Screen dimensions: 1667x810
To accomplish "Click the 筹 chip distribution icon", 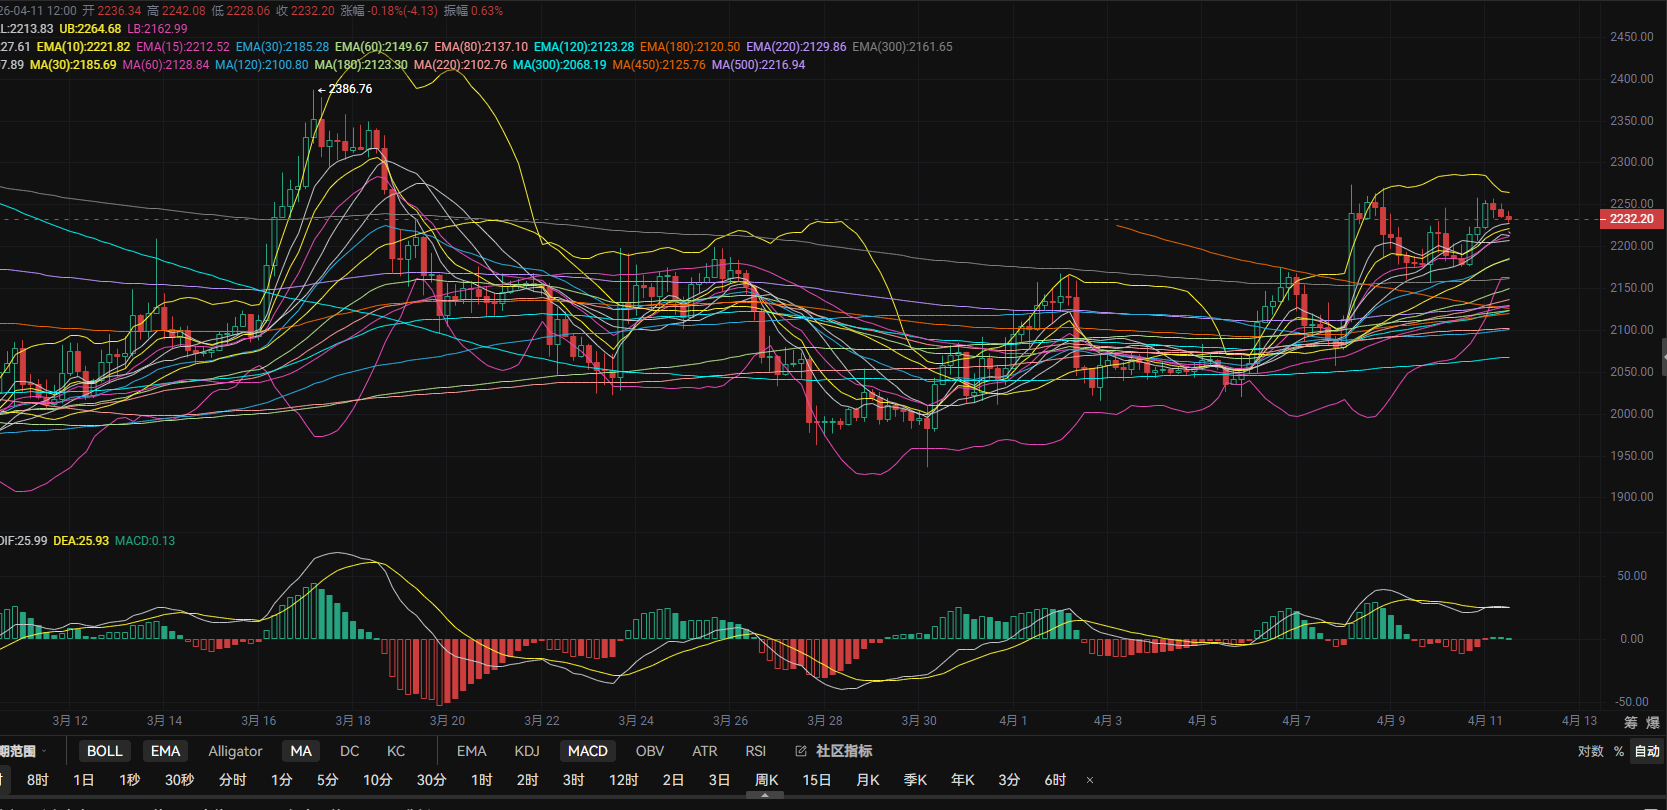I will 1631,722.
